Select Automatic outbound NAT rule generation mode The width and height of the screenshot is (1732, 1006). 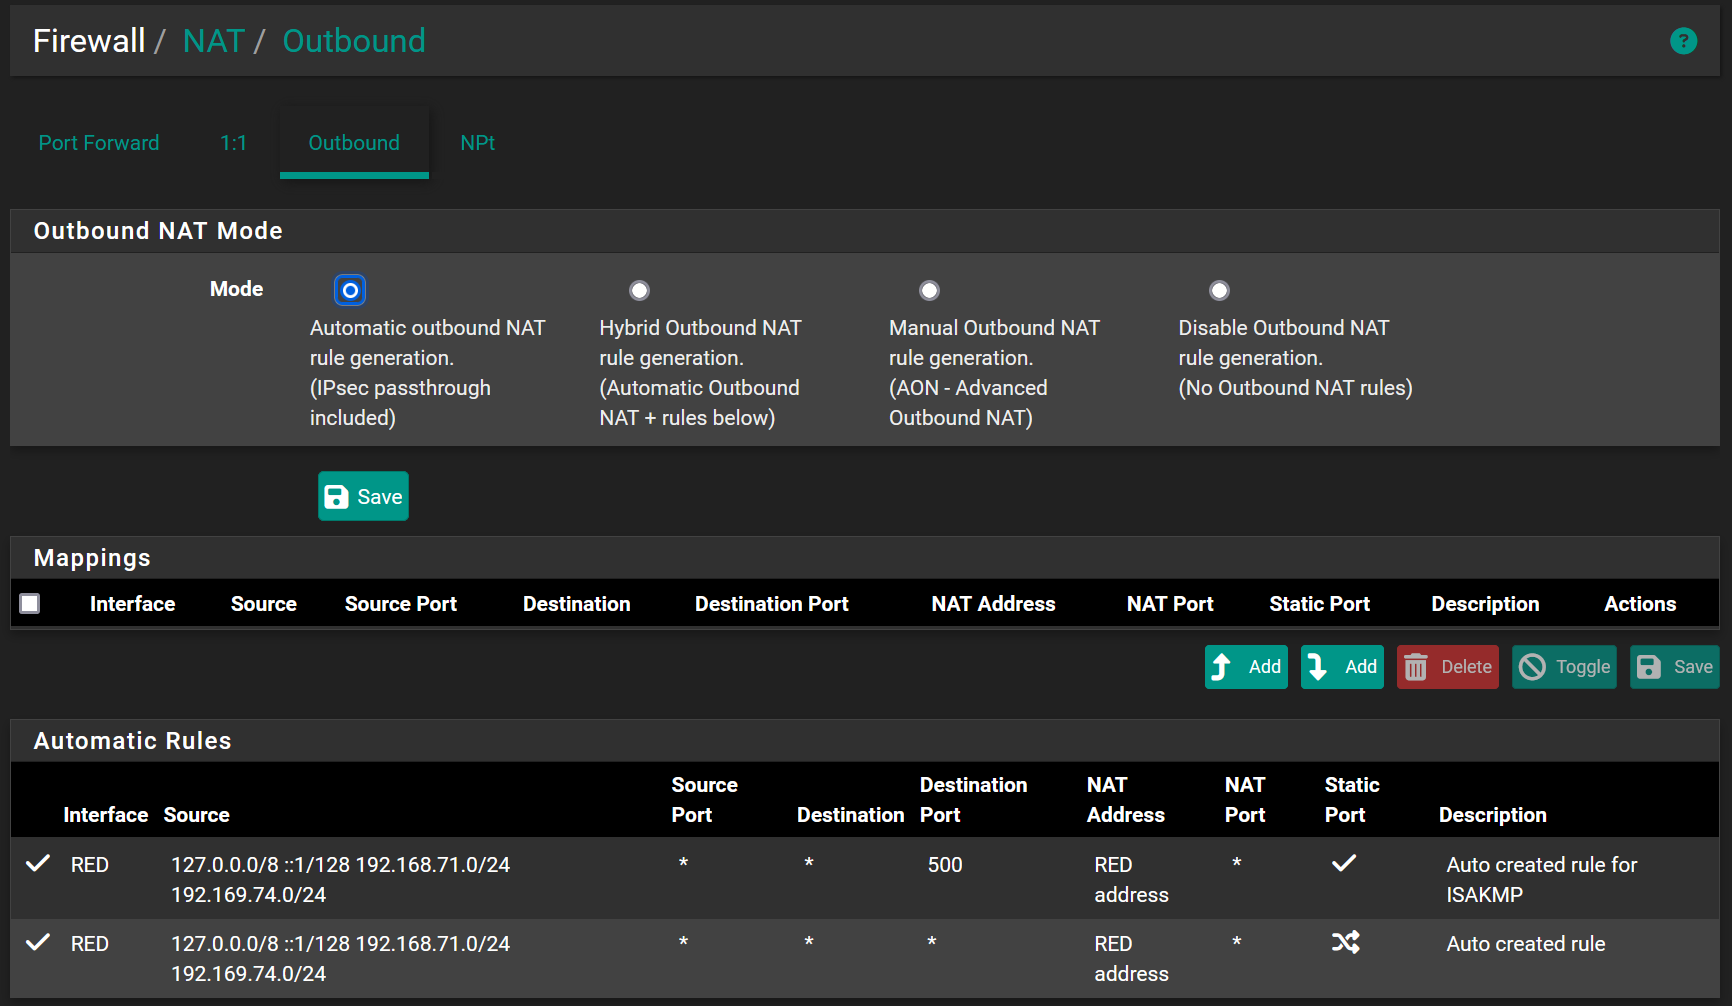point(350,290)
